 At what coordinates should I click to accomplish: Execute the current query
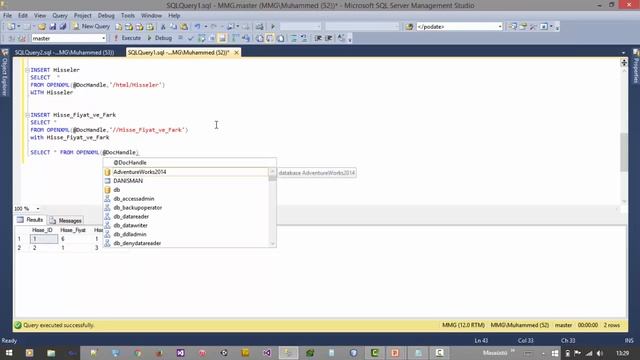127,38
